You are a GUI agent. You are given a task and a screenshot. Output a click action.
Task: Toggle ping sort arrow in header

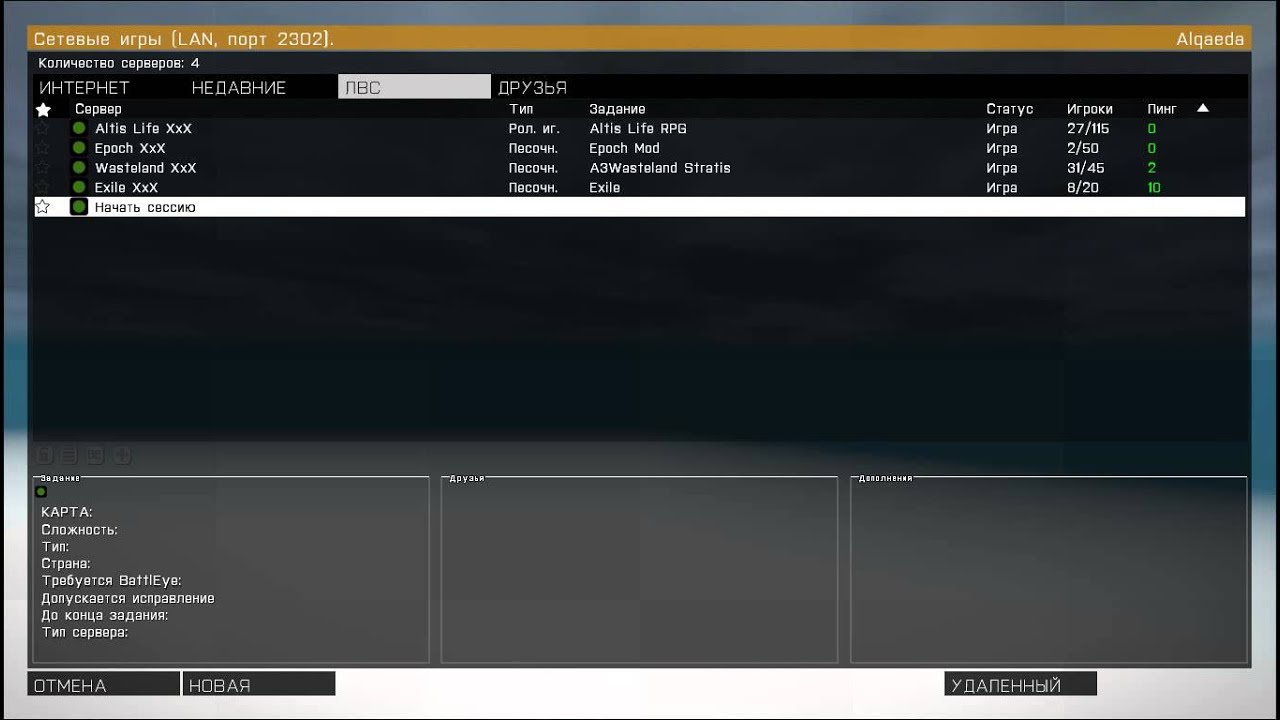1203,108
